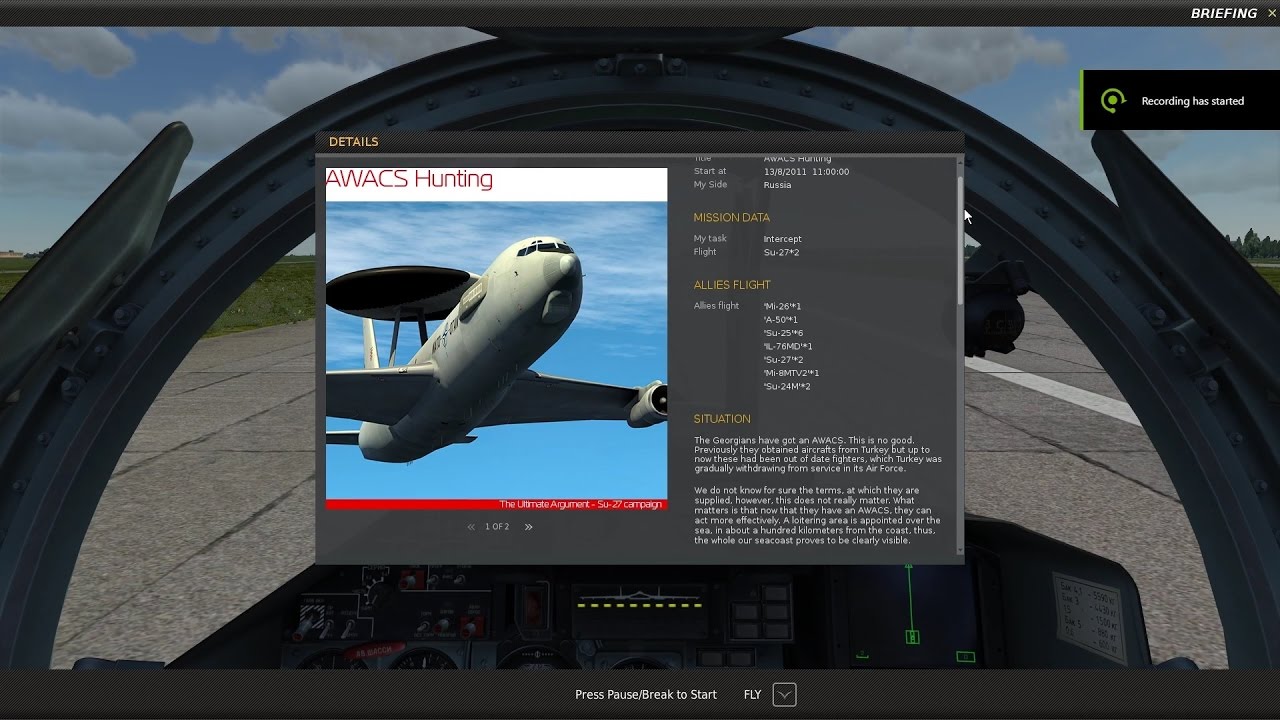This screenshot has width=1280, height=720.
Task: Click the MISSION DATA heading
Action: pos(732,217)
